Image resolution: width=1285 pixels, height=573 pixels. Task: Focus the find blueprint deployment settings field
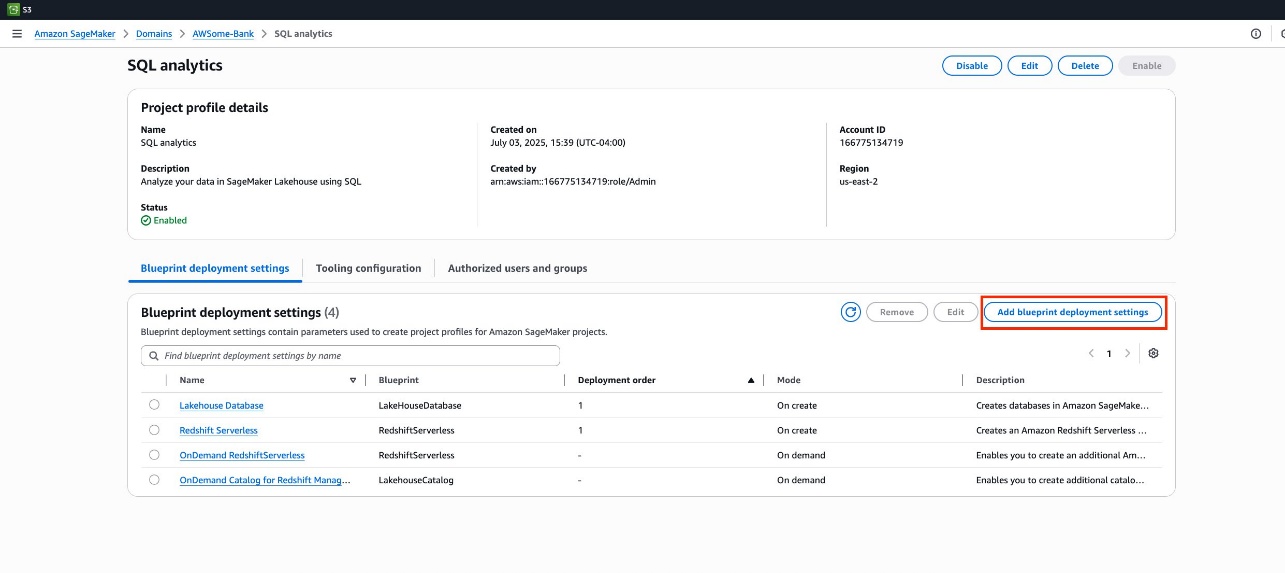[350, 355]
